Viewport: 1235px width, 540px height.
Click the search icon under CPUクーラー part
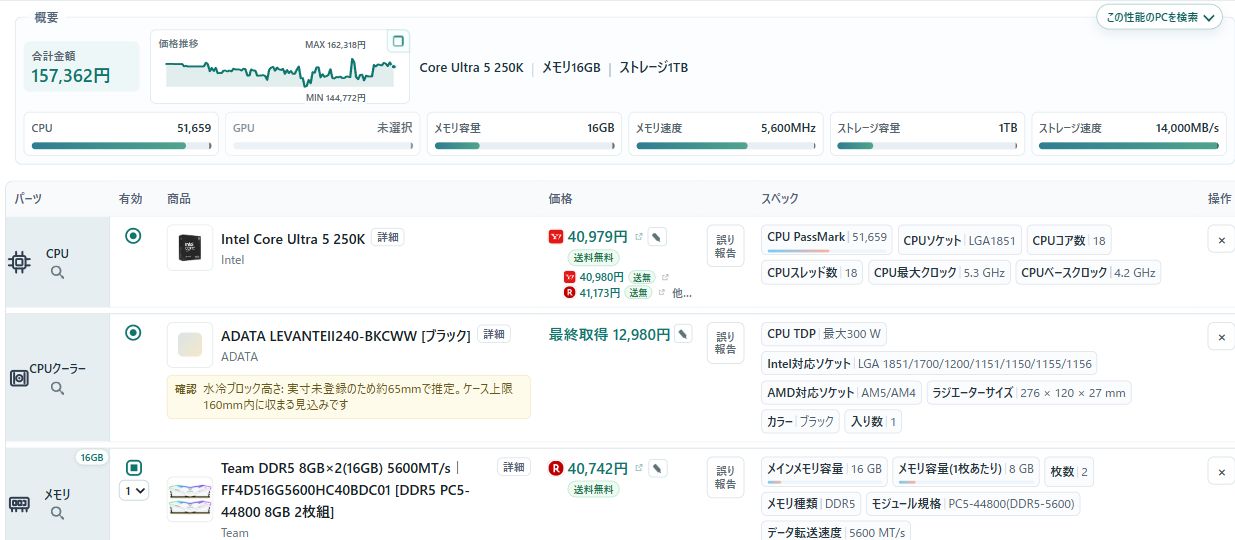57,388
